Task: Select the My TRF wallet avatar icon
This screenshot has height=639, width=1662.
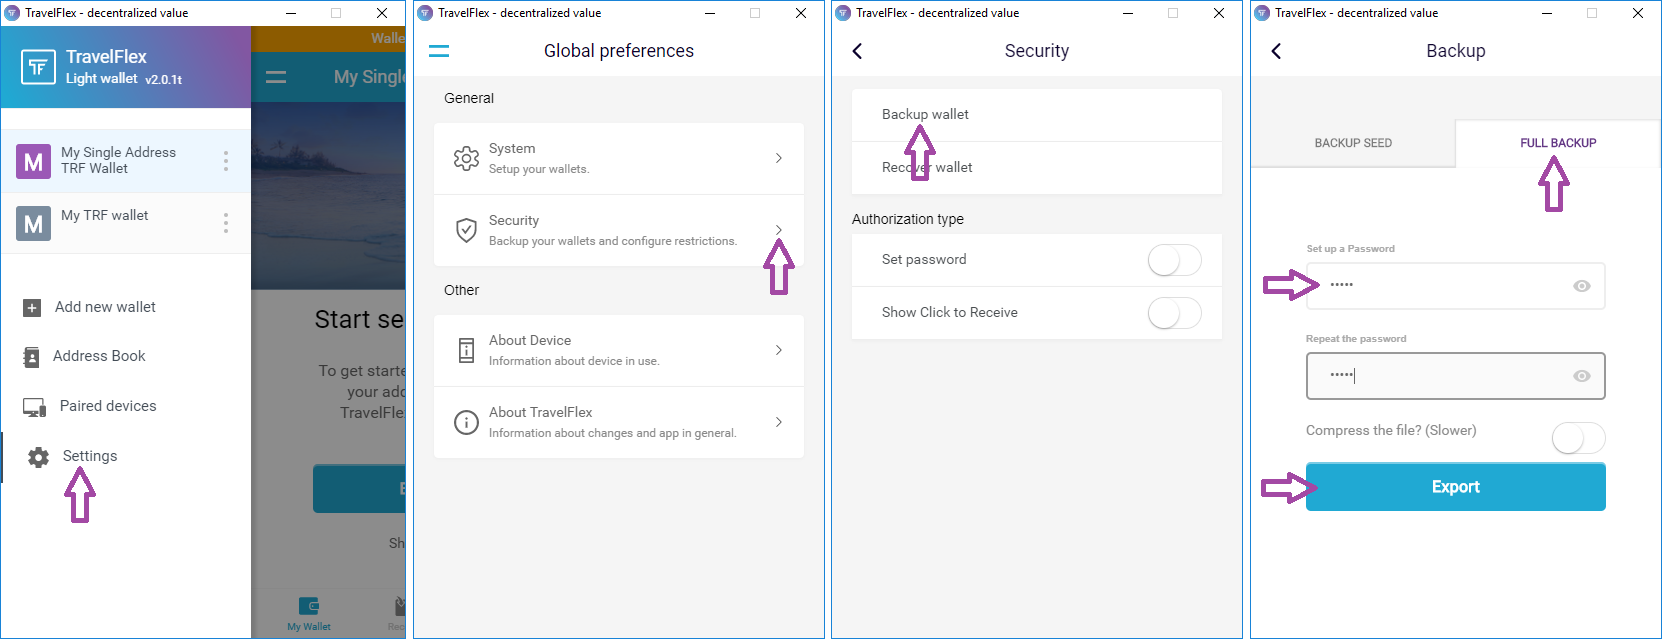Action: (x=33, y=223)
